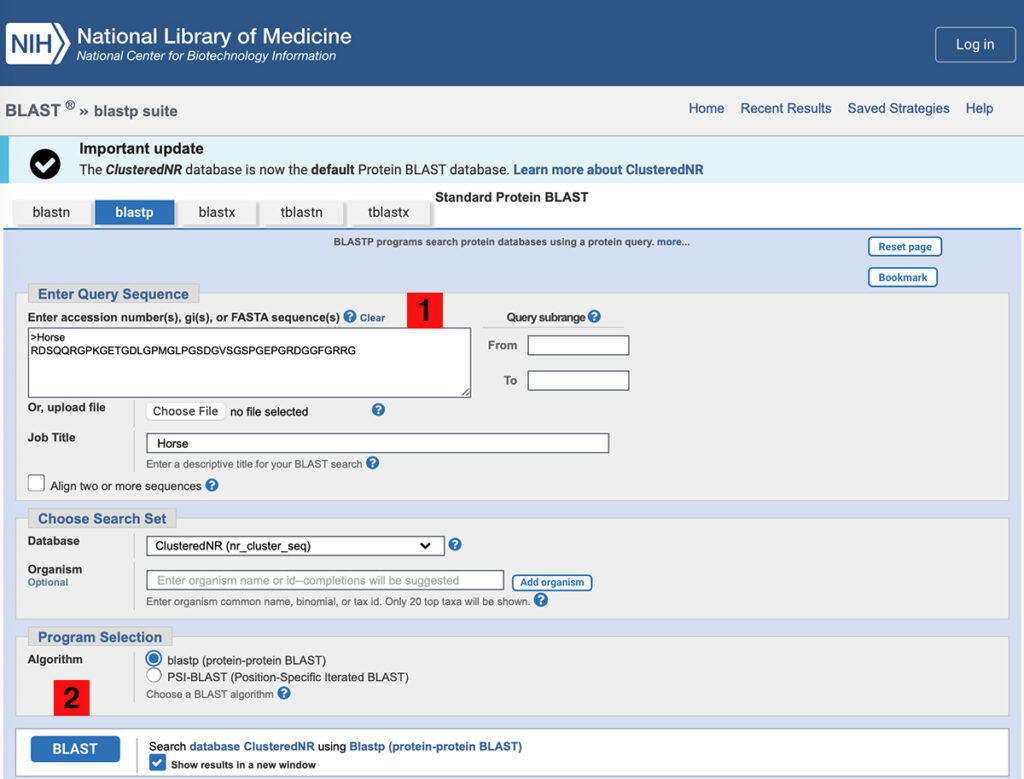Tick the Align two or more sequences checkbox
Image resolution: width=1024 pixels, height=779 pixels.
point(37,484)
